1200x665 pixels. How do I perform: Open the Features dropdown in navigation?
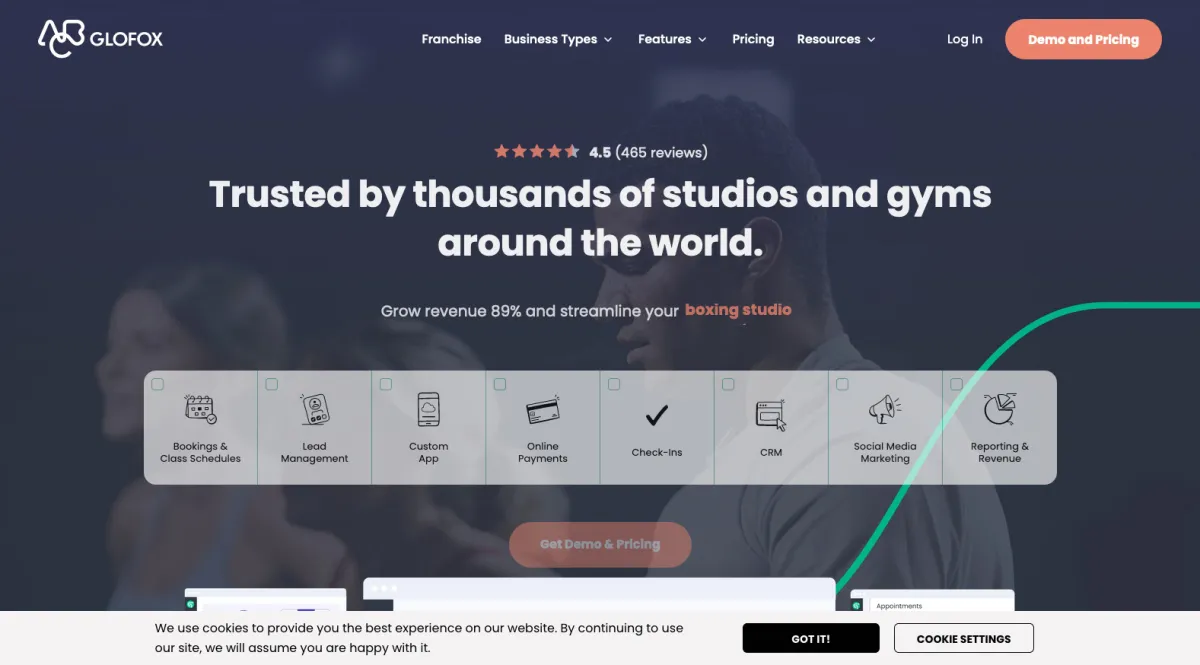pyautogui.click(x=672, y=39)
